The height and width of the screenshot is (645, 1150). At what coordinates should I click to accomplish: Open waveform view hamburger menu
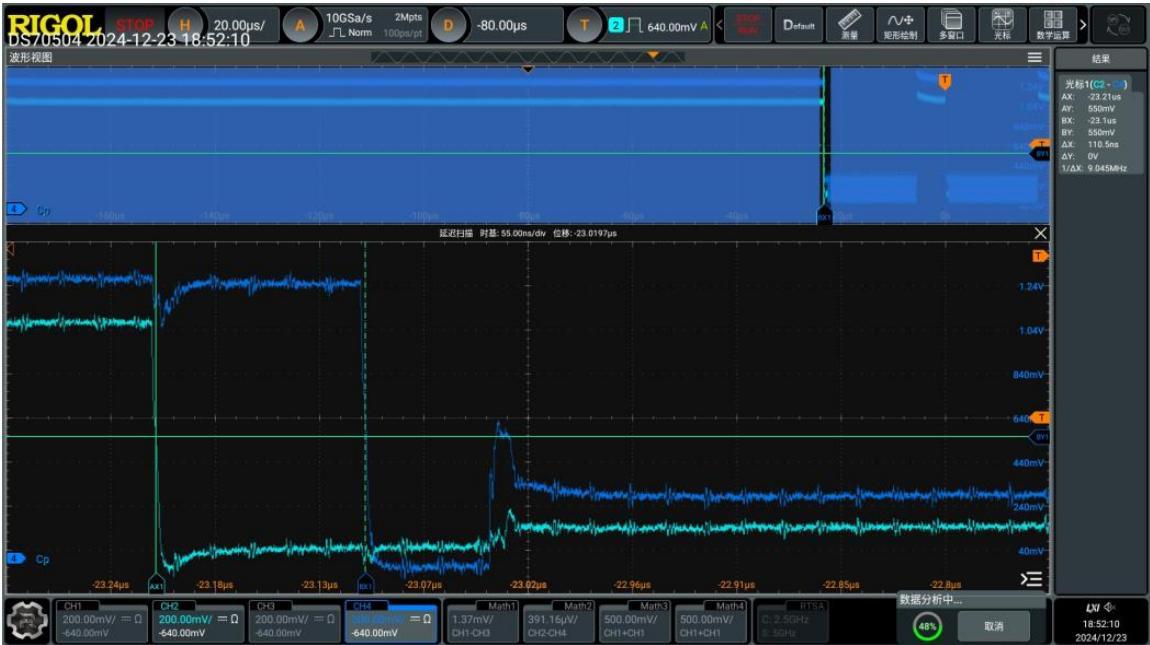click(1035, 57)
